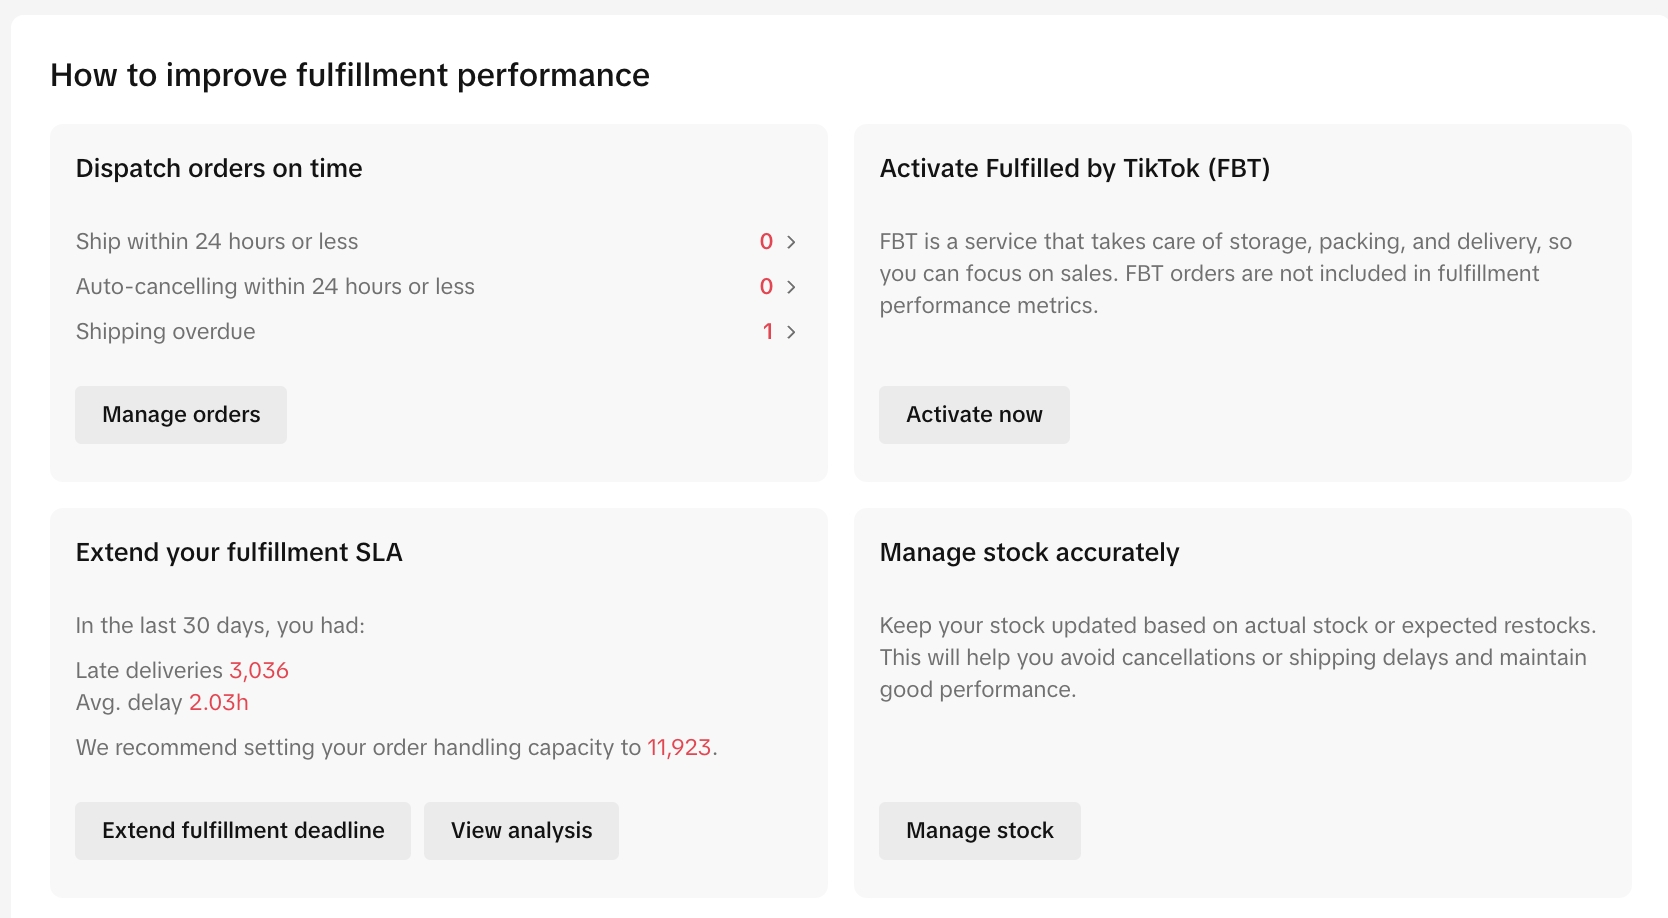
Task: Click Extend fulfillment deadline button
Action: (243, 831)
